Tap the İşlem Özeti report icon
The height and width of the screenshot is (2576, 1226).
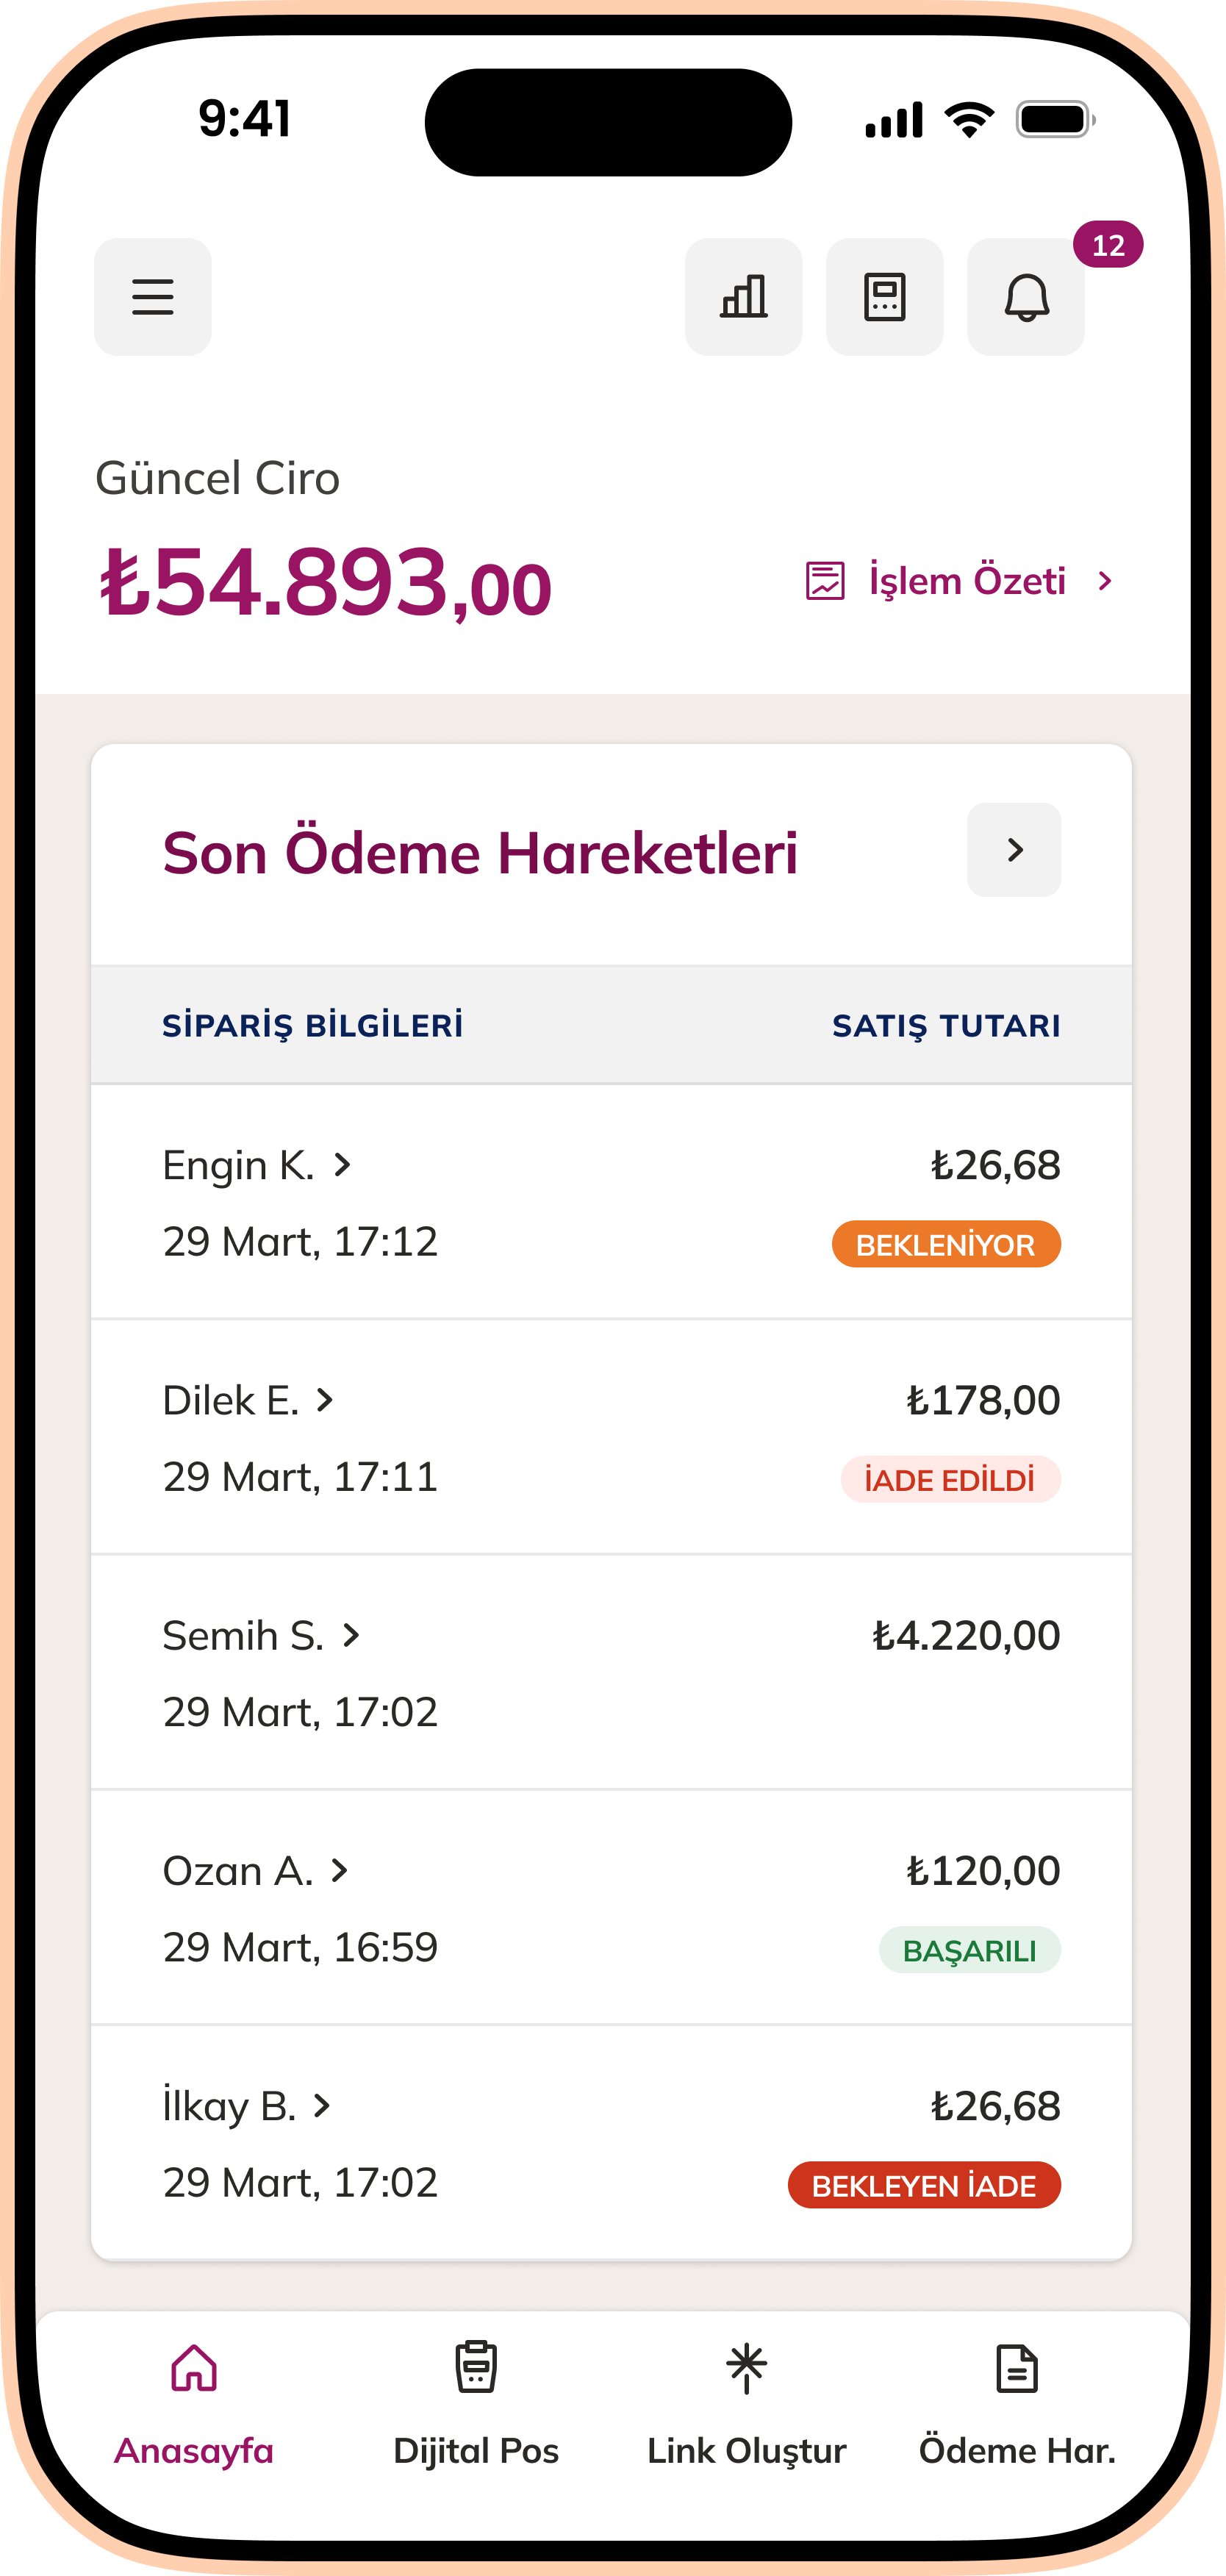(x=825, y=581)
